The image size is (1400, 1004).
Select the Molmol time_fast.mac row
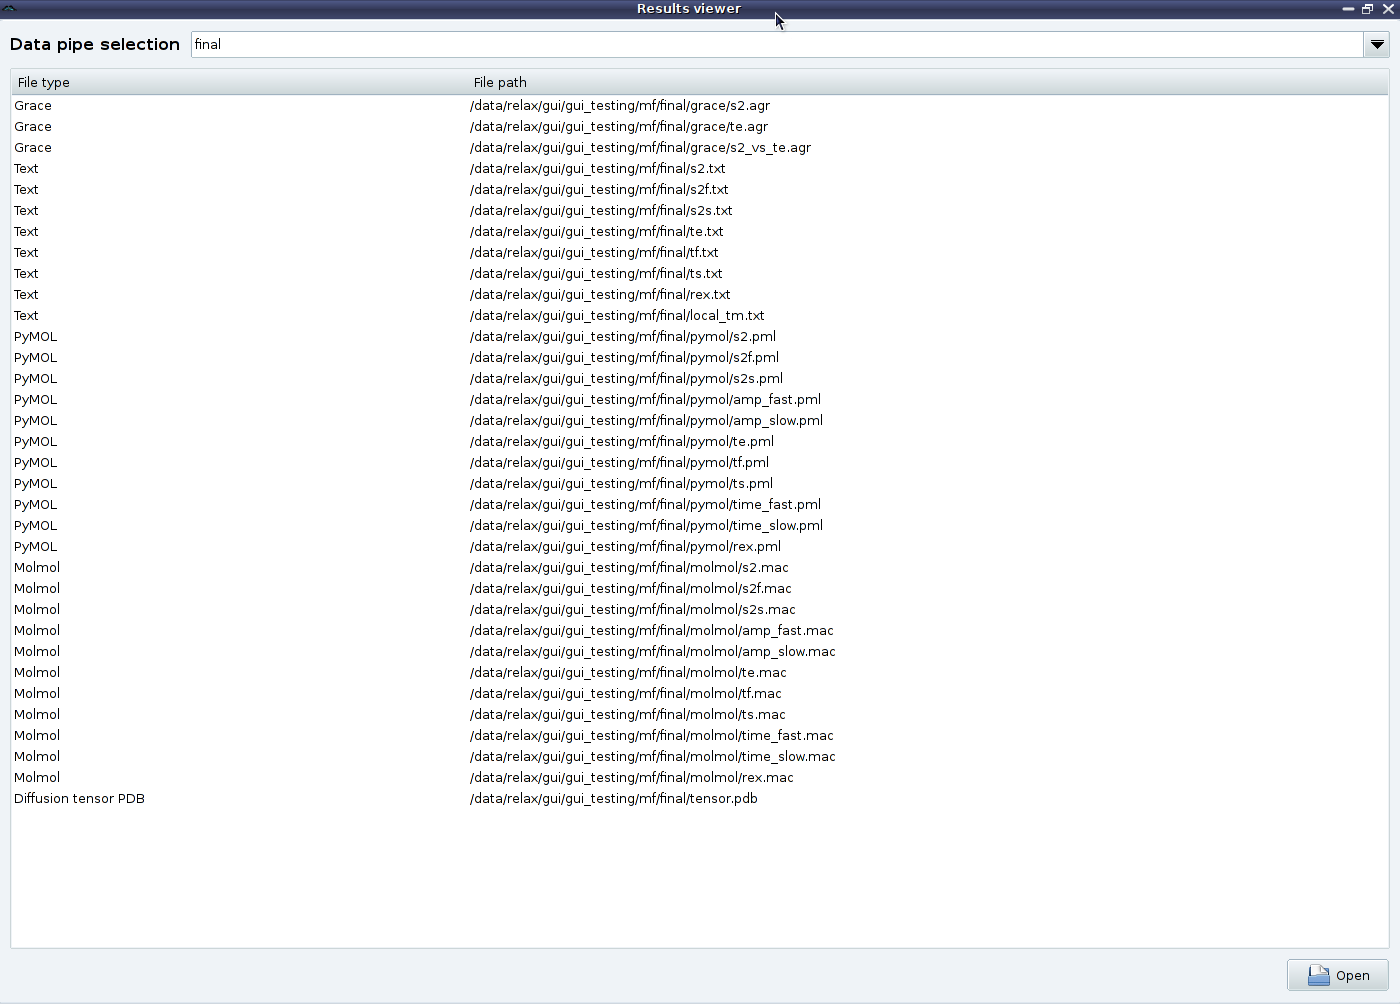point(651,735)
